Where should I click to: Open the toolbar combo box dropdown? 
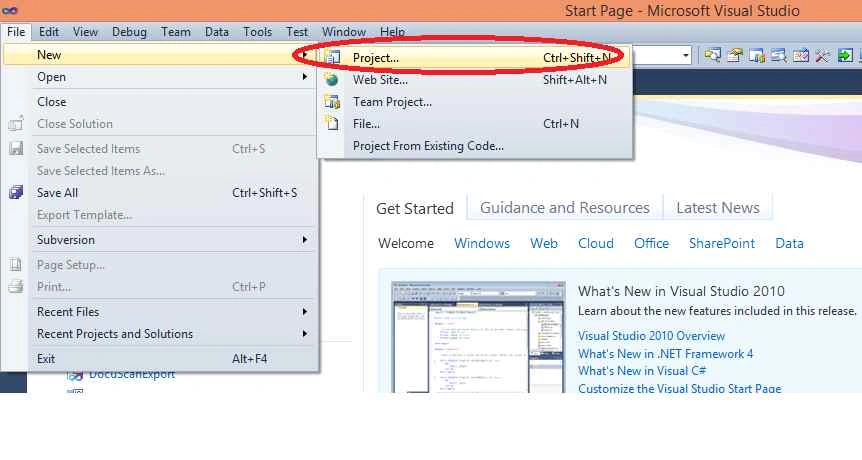pyautogui.click(x=686, y=56)
